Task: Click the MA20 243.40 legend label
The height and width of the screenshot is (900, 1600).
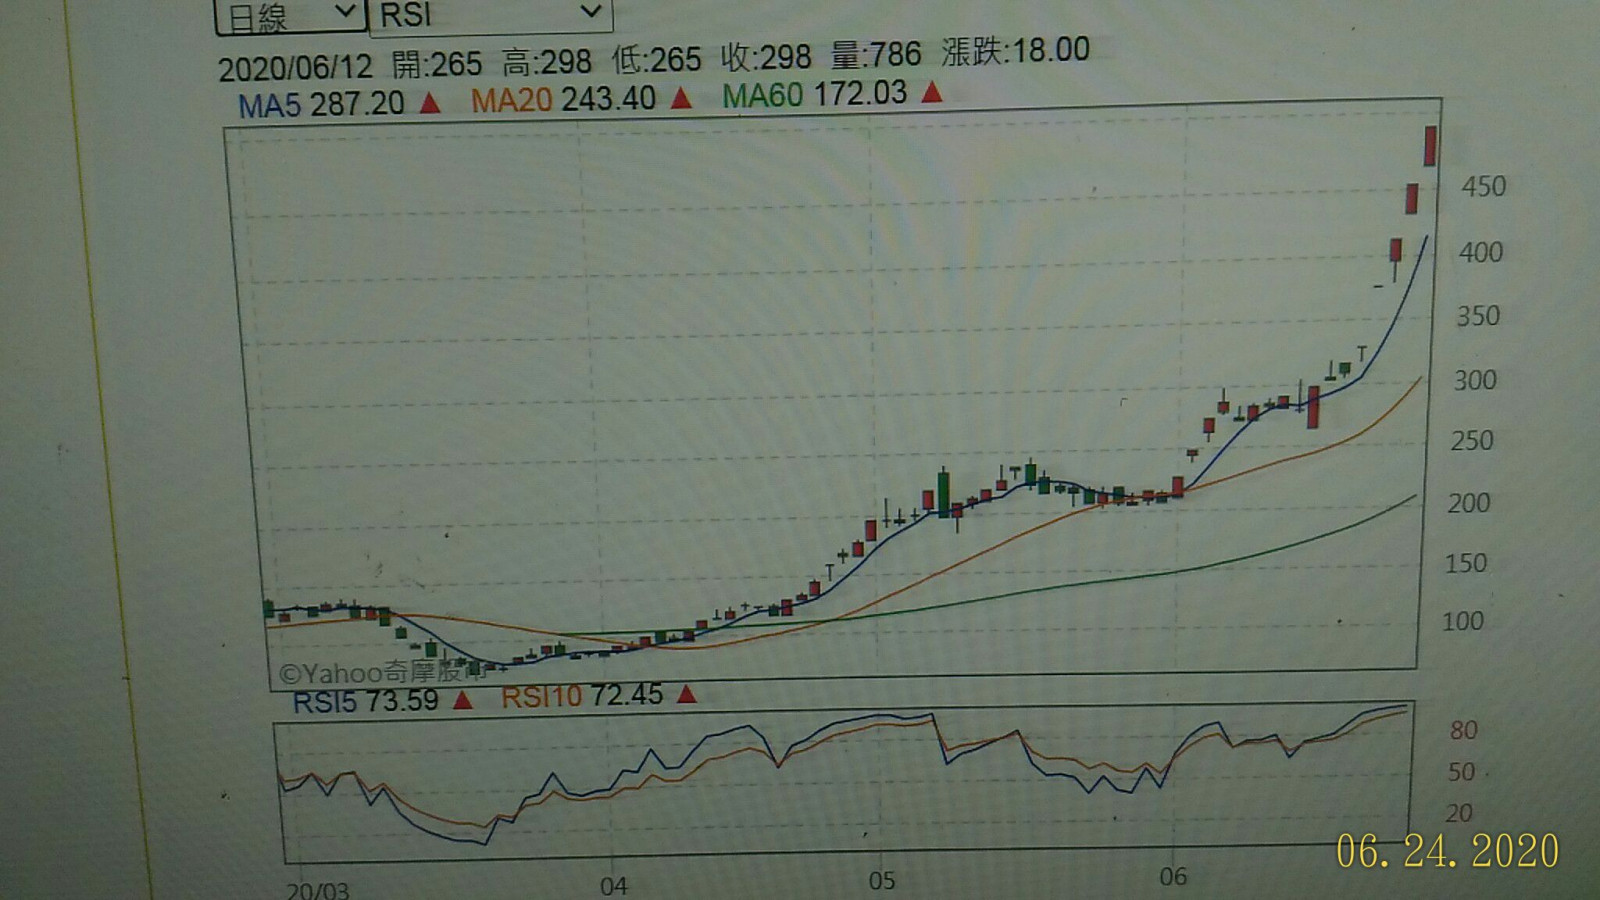Action: click(563, 99)
